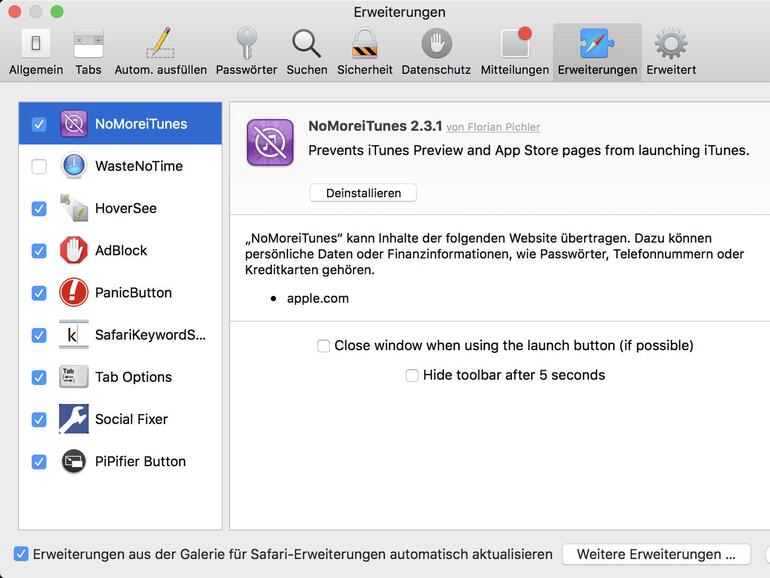This screenshot has height=578, width=770.
Task: Select the NoMoreiTunes icon in the list
Action: tap(74, 123)
